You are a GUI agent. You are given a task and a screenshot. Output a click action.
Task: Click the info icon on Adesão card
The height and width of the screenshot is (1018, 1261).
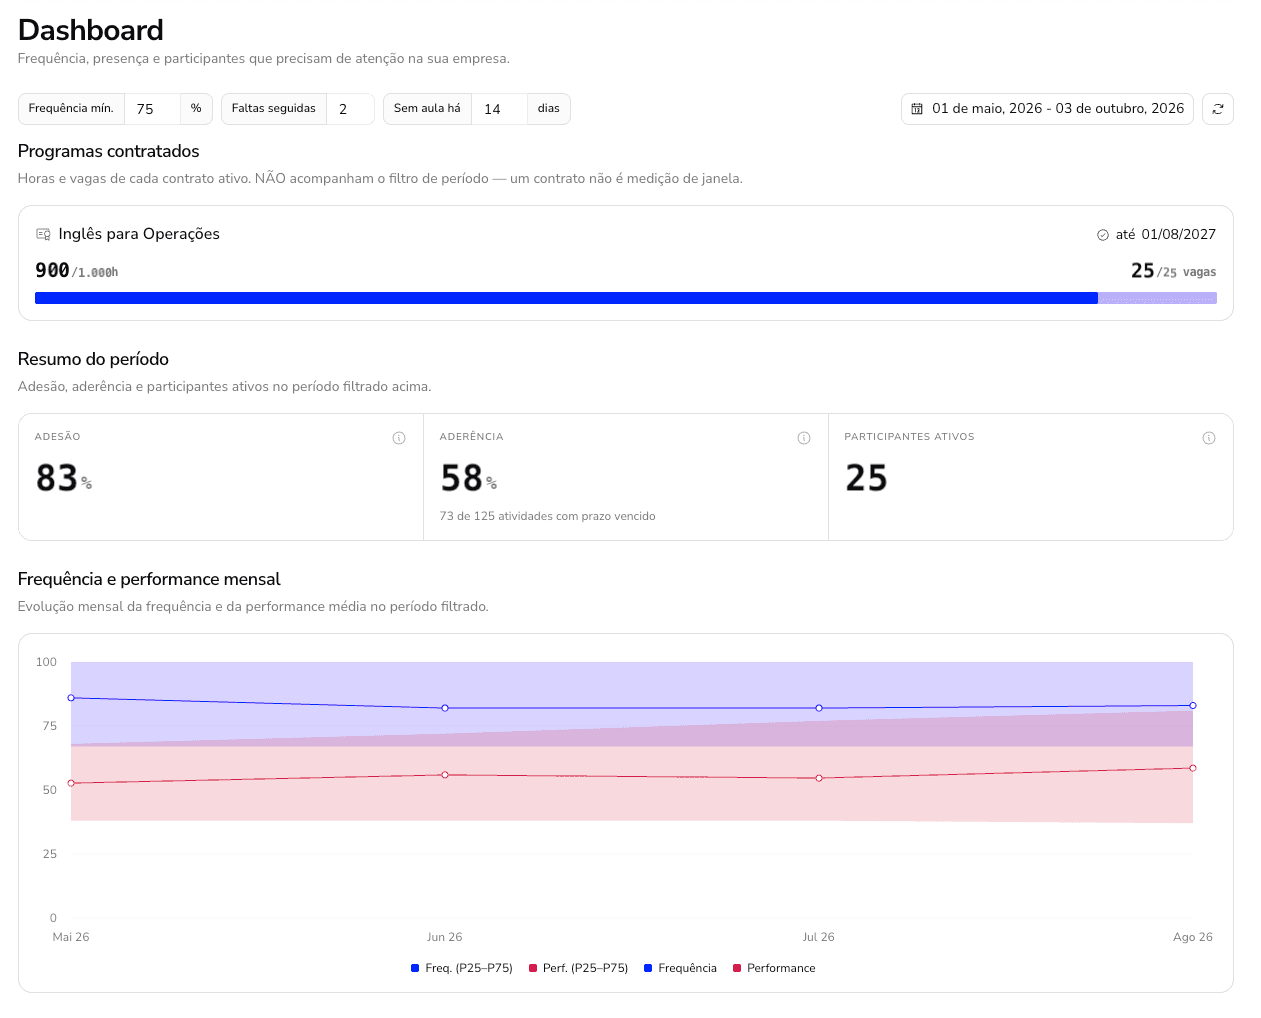click(399, 438)
